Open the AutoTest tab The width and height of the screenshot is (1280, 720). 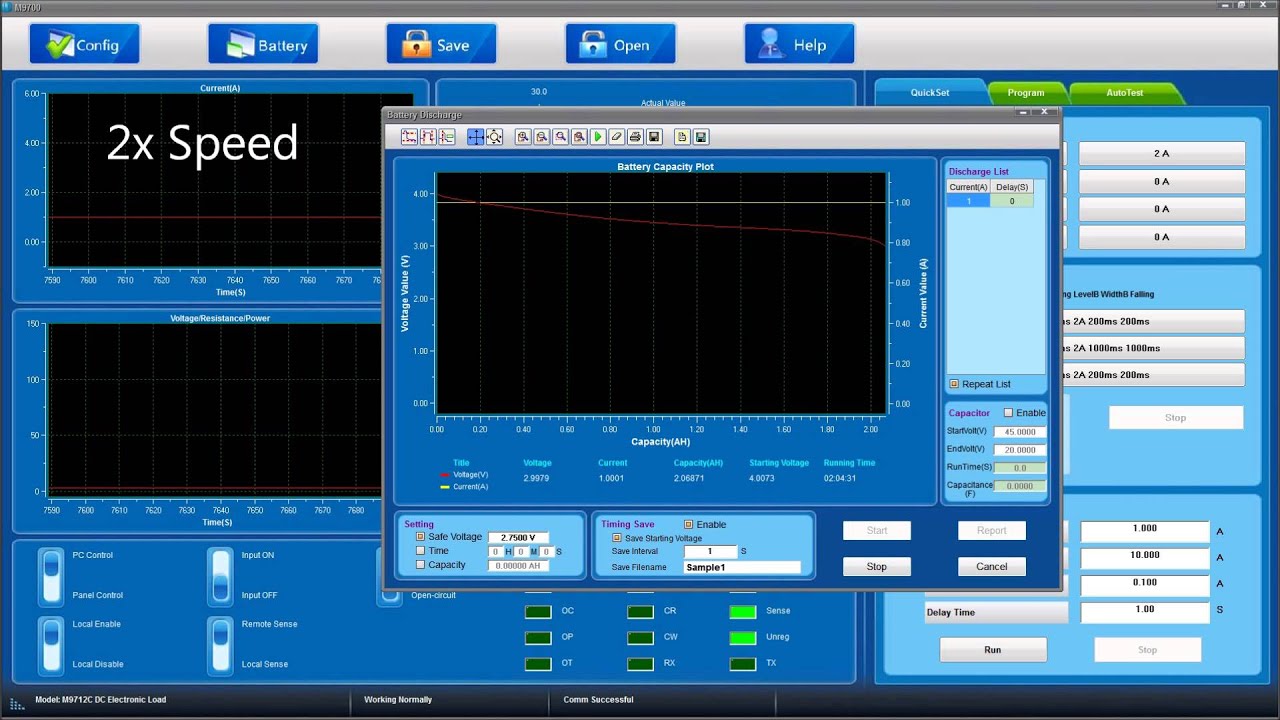(x=1124, y=93)
